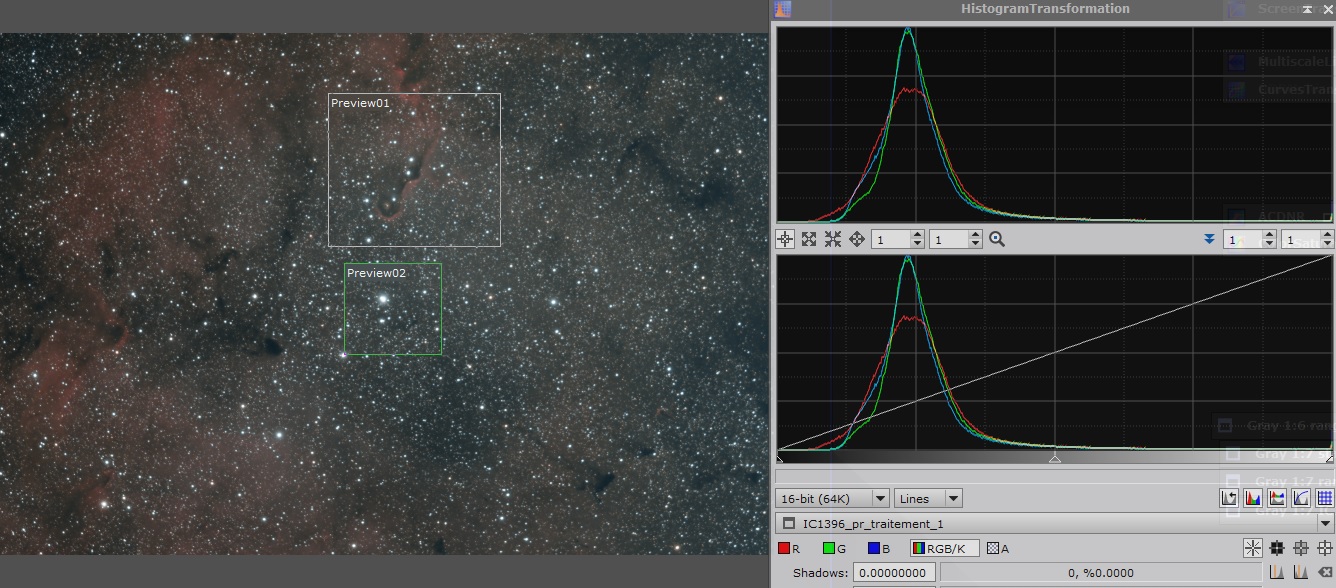Open the Lines graph style dropdown

coord(928,498)
